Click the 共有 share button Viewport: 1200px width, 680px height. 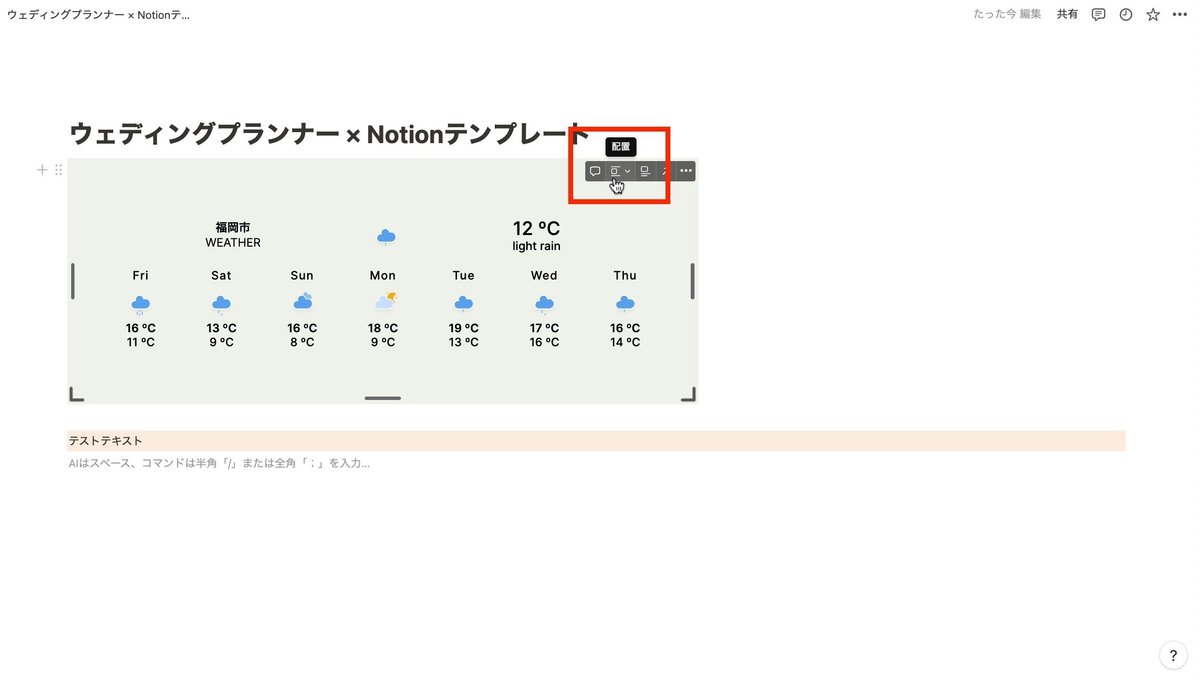tap(1067, 14)
